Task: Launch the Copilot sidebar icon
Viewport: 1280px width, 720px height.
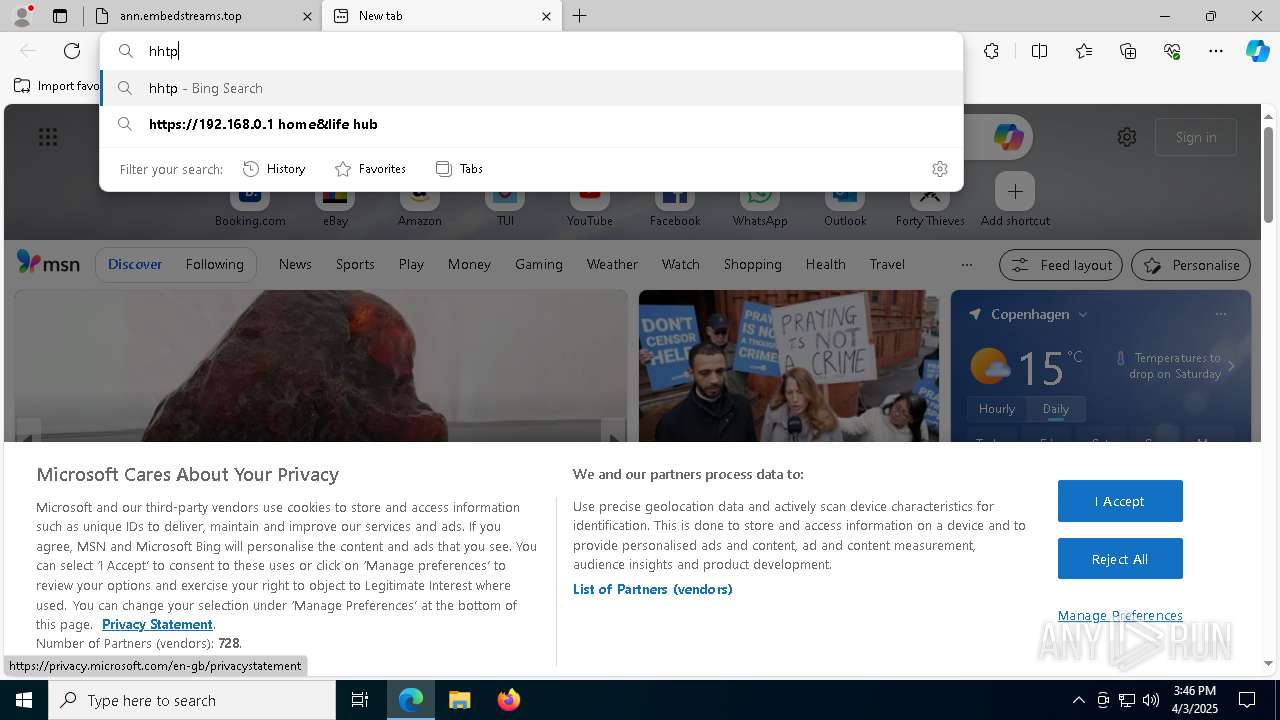Action: (1257, 51)
